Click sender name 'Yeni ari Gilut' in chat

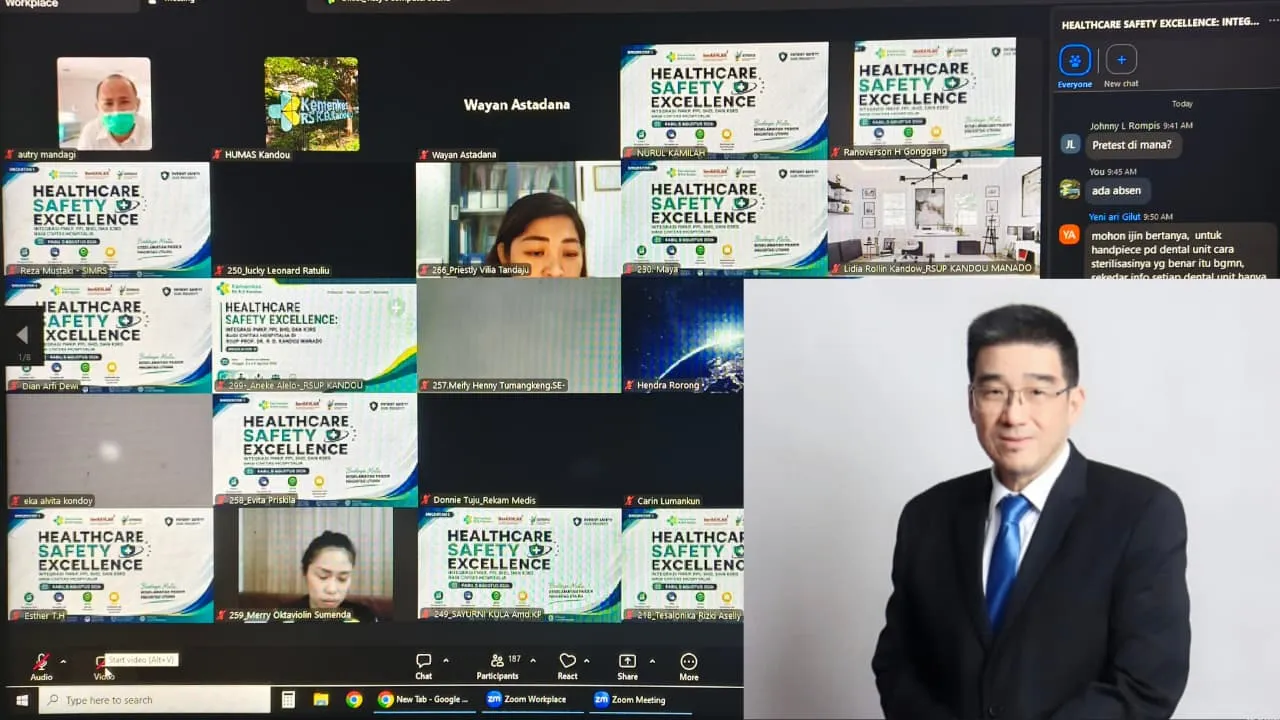(1113, 217)
